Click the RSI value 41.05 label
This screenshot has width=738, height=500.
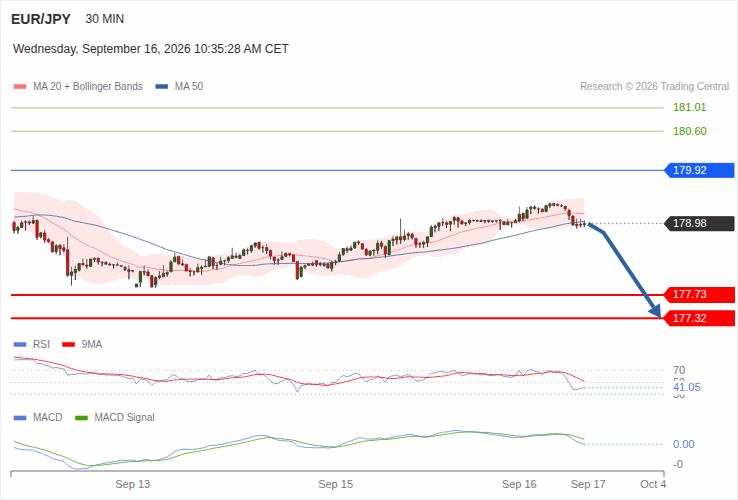[687, 387]
